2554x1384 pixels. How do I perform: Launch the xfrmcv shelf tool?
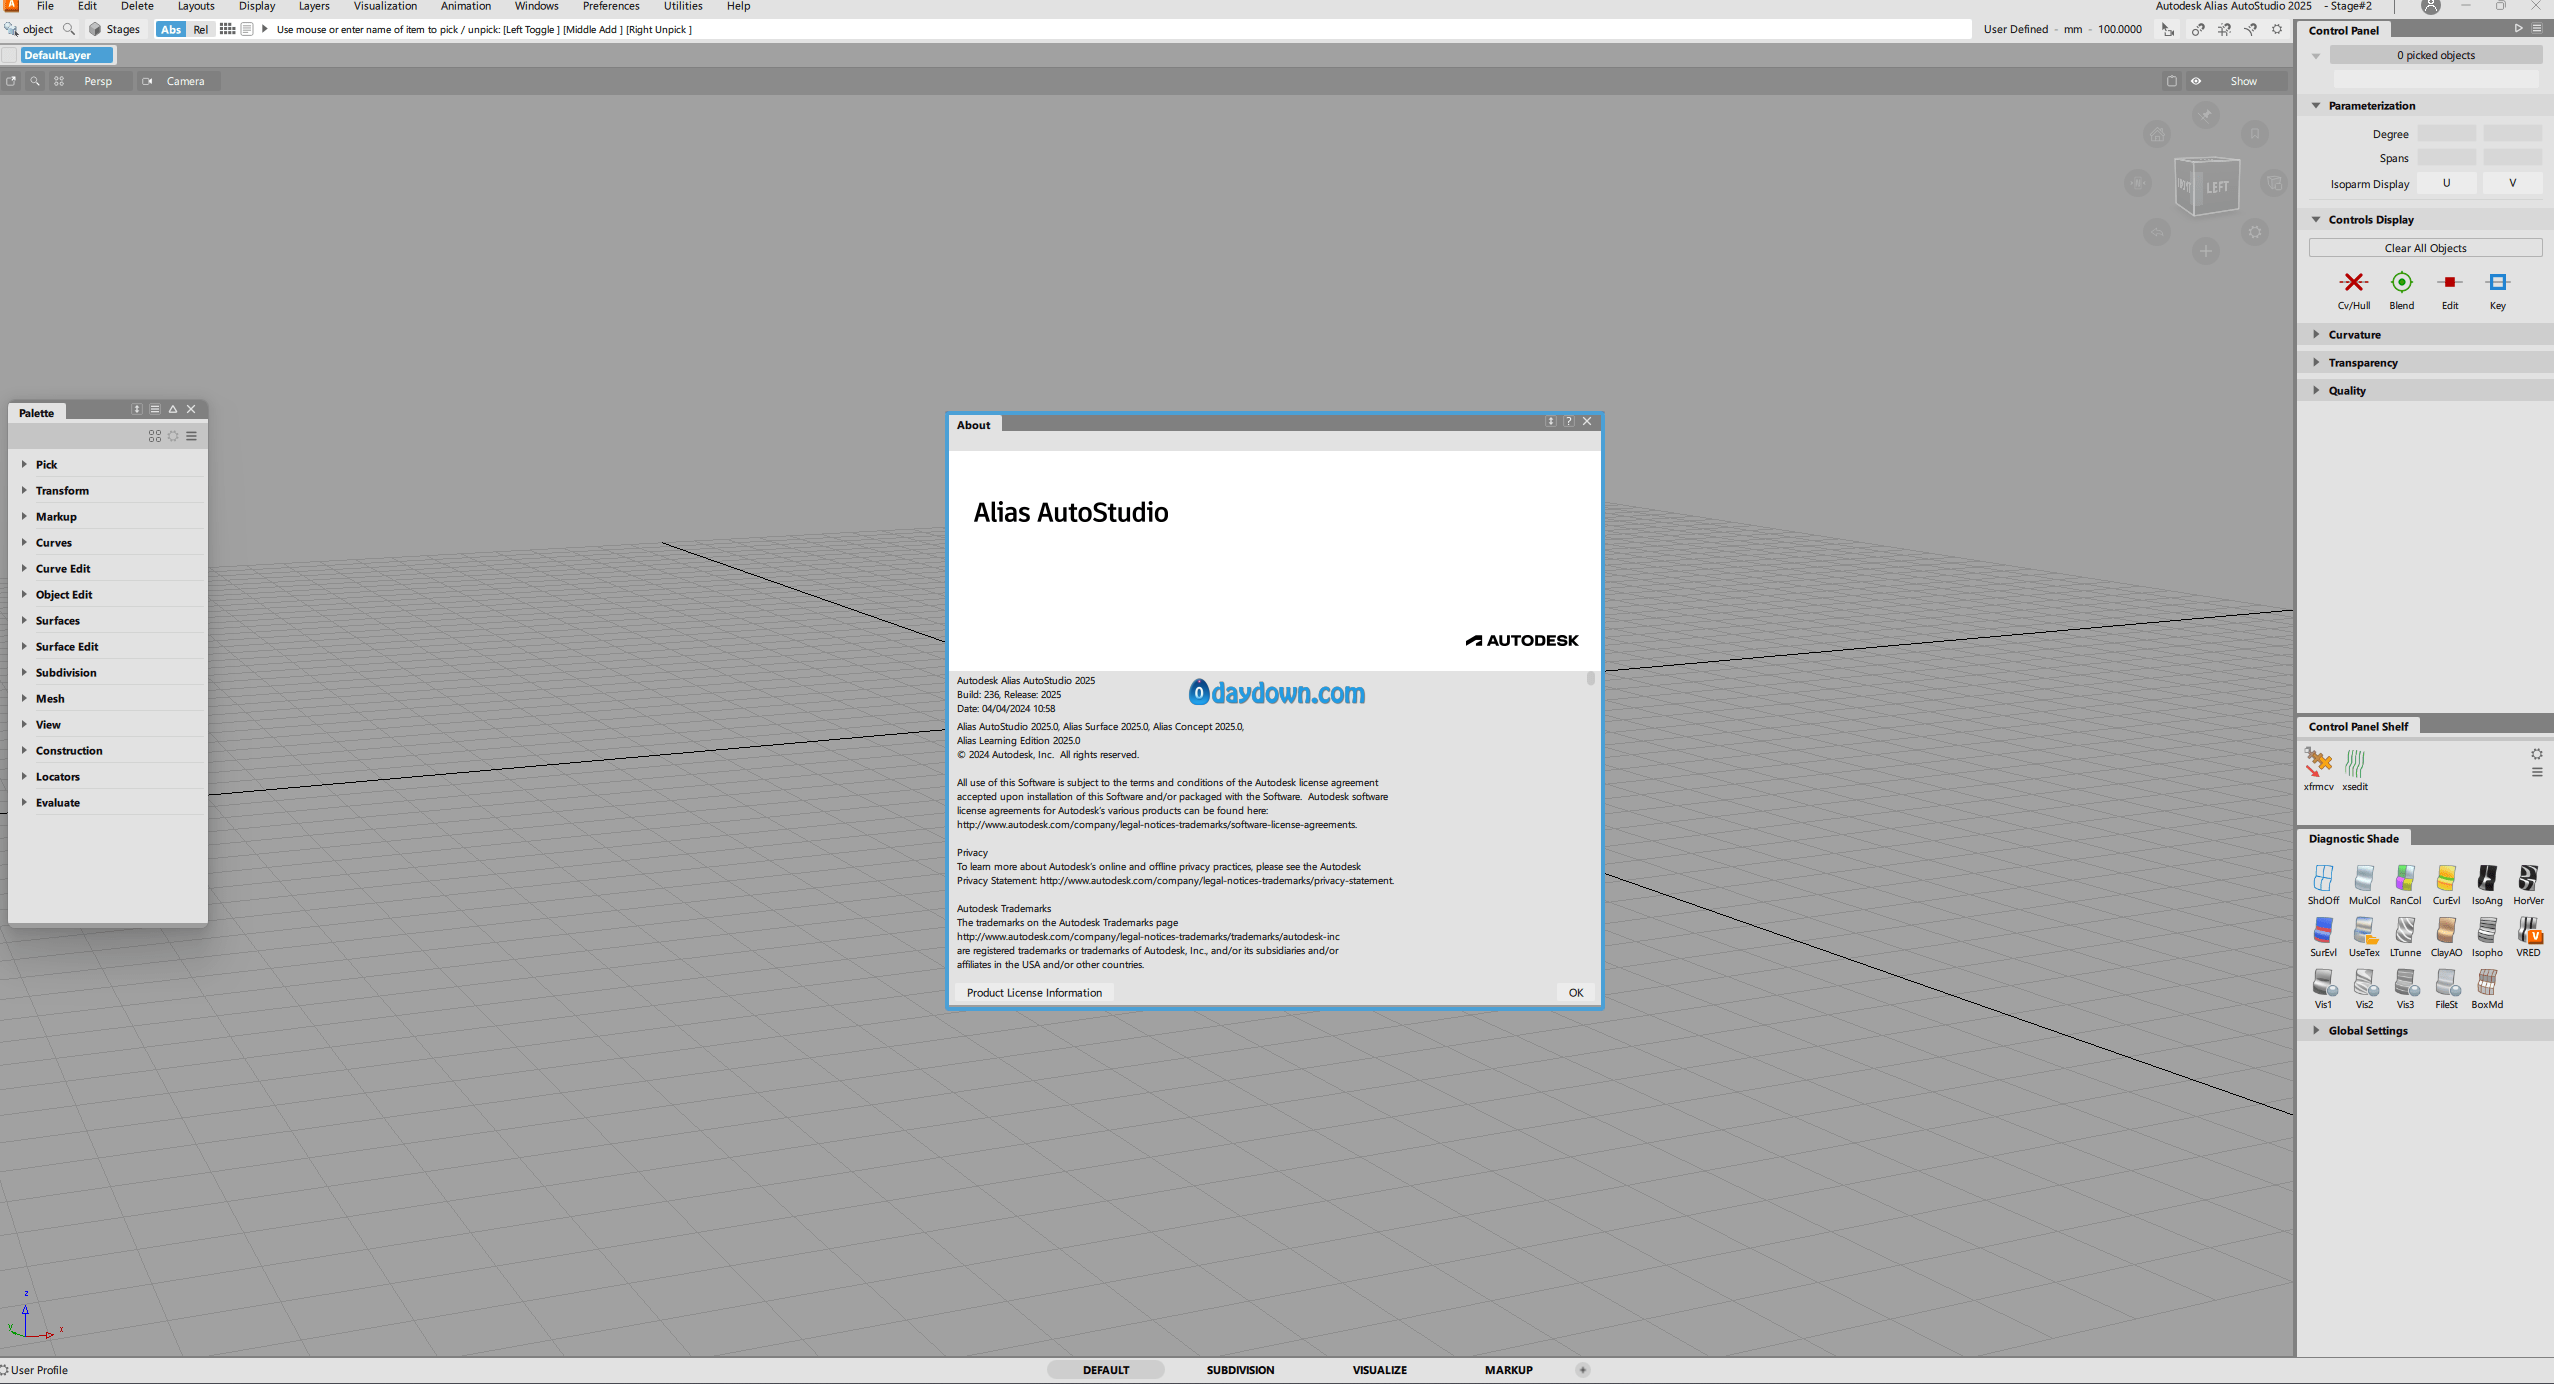pos(2317,765)
